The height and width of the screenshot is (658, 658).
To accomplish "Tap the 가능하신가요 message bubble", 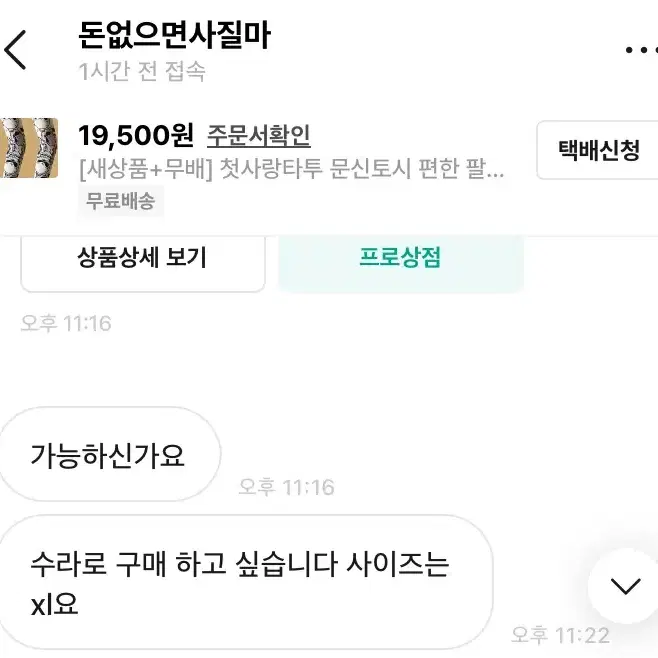I will click(110, 454).
